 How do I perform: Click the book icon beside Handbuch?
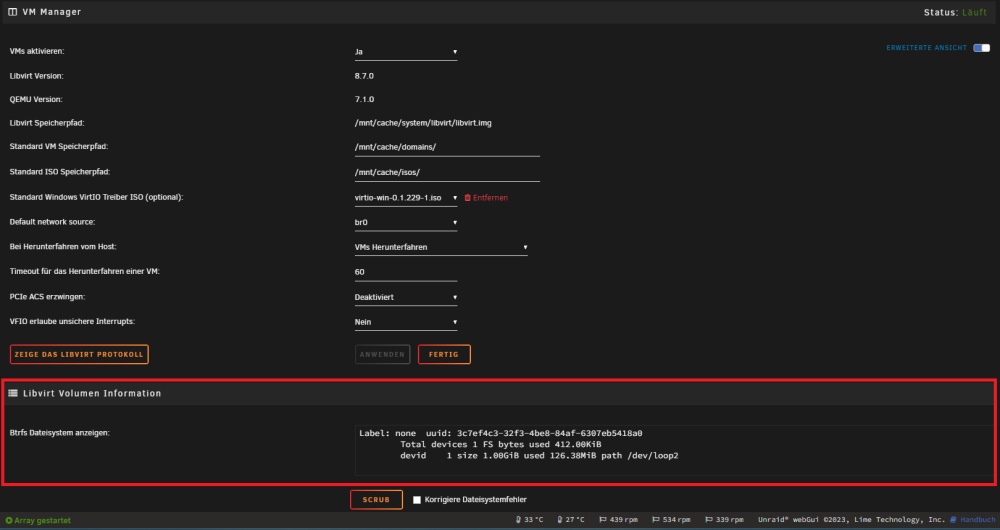pyautogui.click(x=953, y=520)
